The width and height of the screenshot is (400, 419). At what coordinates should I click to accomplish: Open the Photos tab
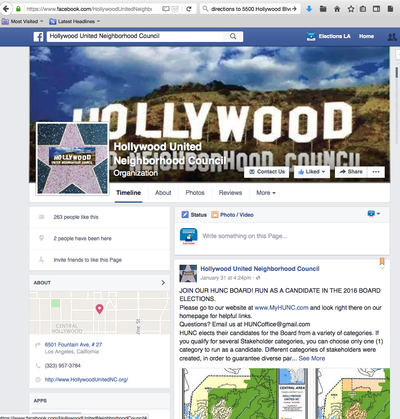tap(195, 193)
